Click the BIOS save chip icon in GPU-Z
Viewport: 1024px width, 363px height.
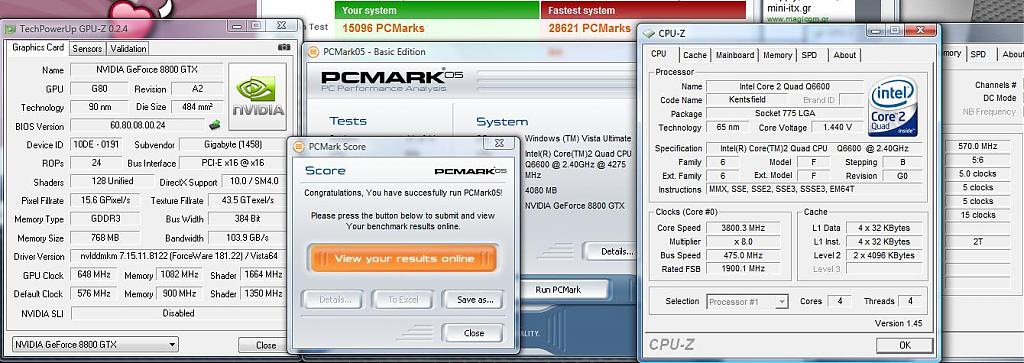pyautogui.click(x=214, y=125)
